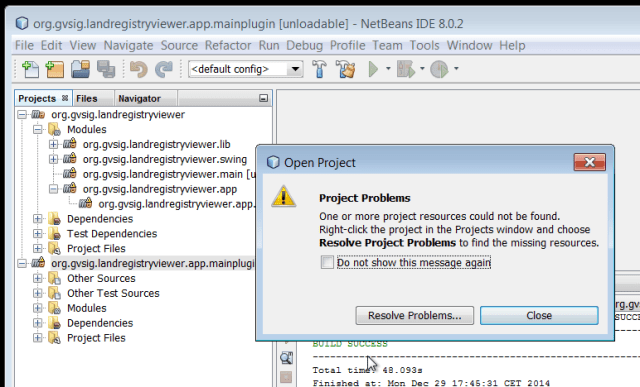The image size is (640, 387).
Task: Open the Tools menu
Action: click(424, 45)
